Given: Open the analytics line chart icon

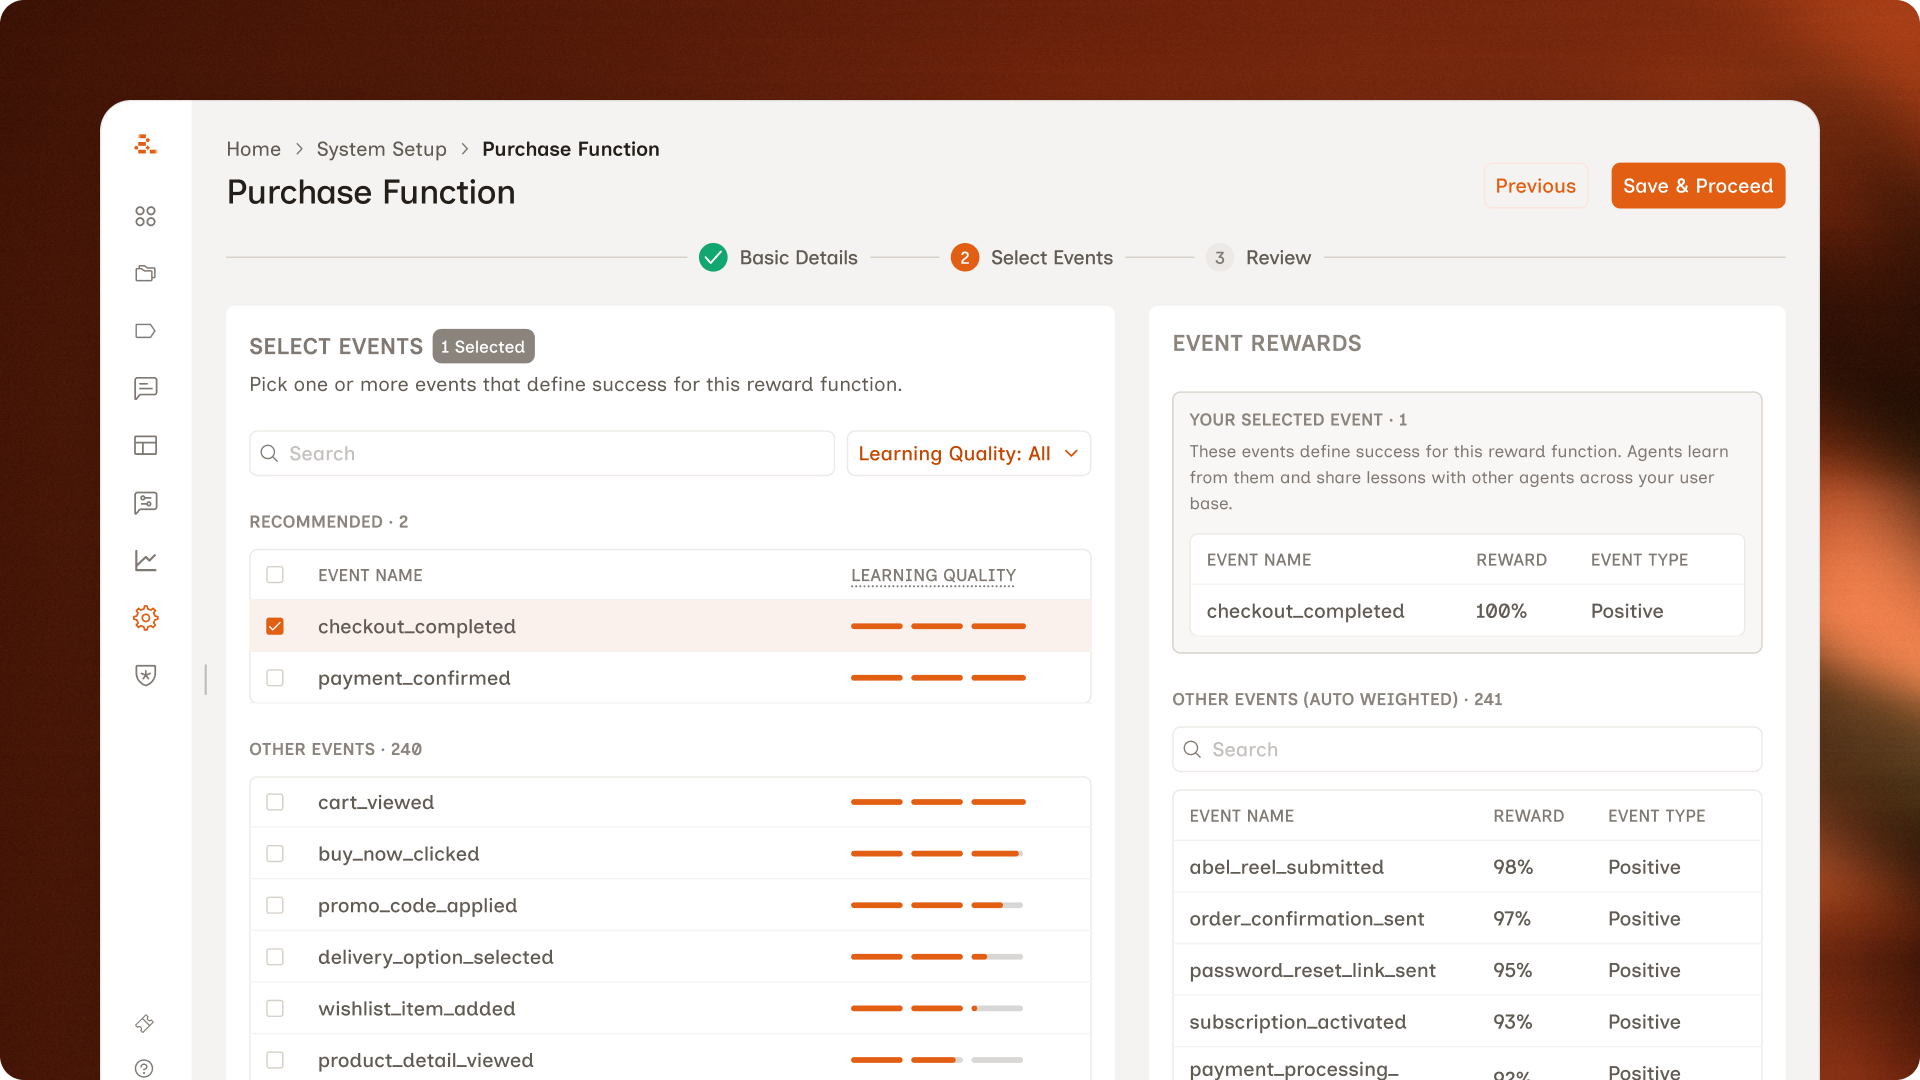Looking at the screenshot, I should click(x=146, y=560).
